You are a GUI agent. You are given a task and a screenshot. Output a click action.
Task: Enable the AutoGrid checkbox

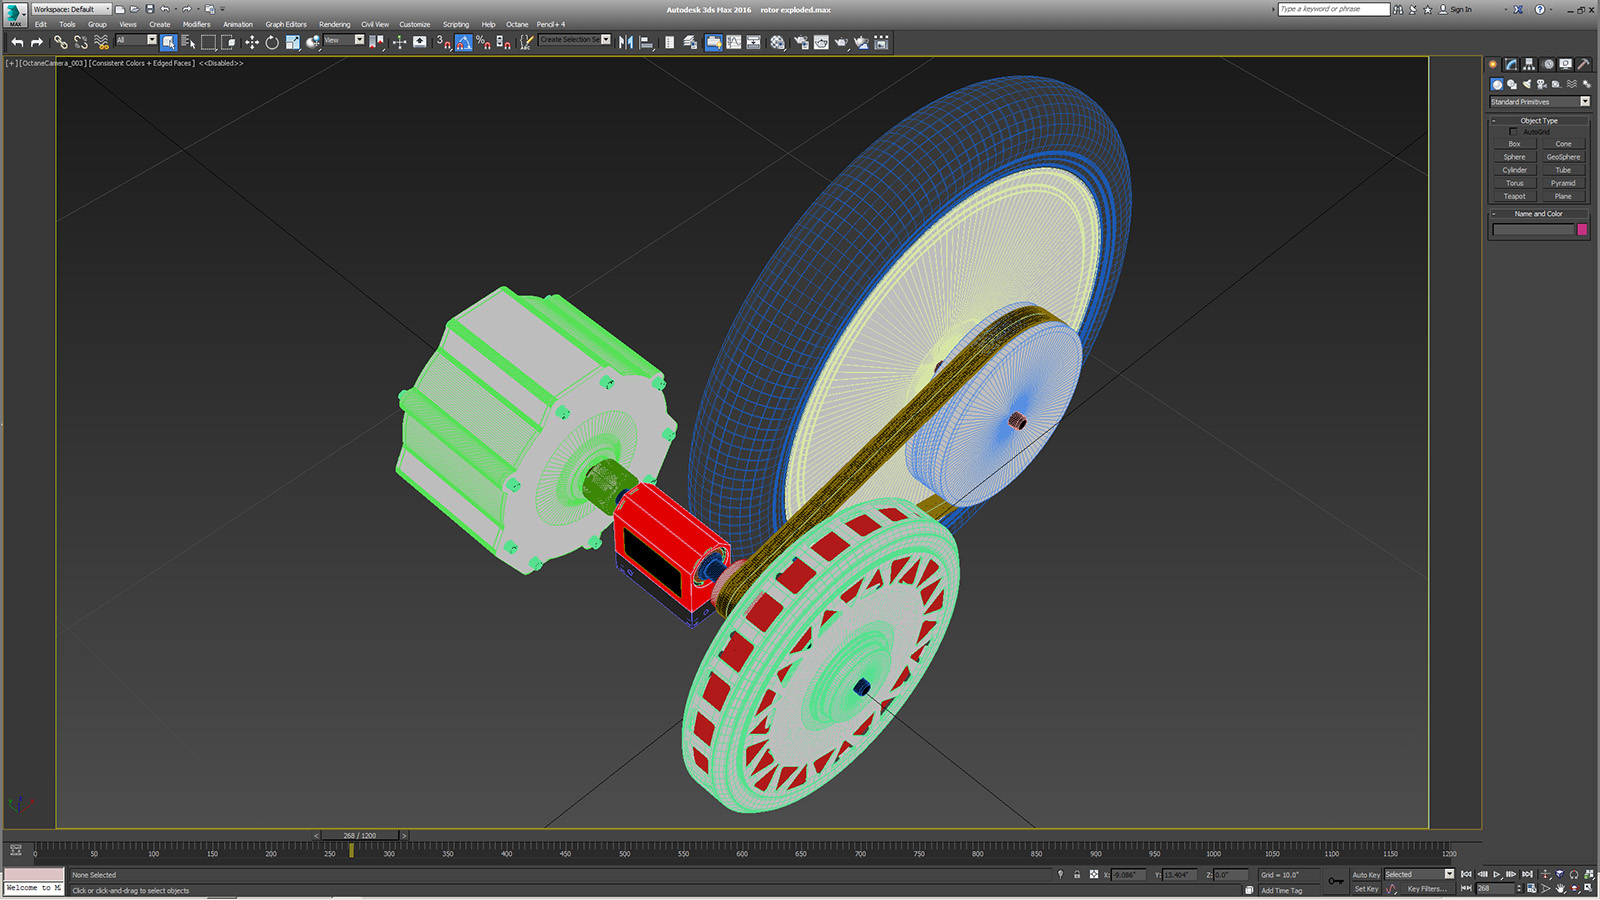pyautogui.click(x=1513, y=132)
